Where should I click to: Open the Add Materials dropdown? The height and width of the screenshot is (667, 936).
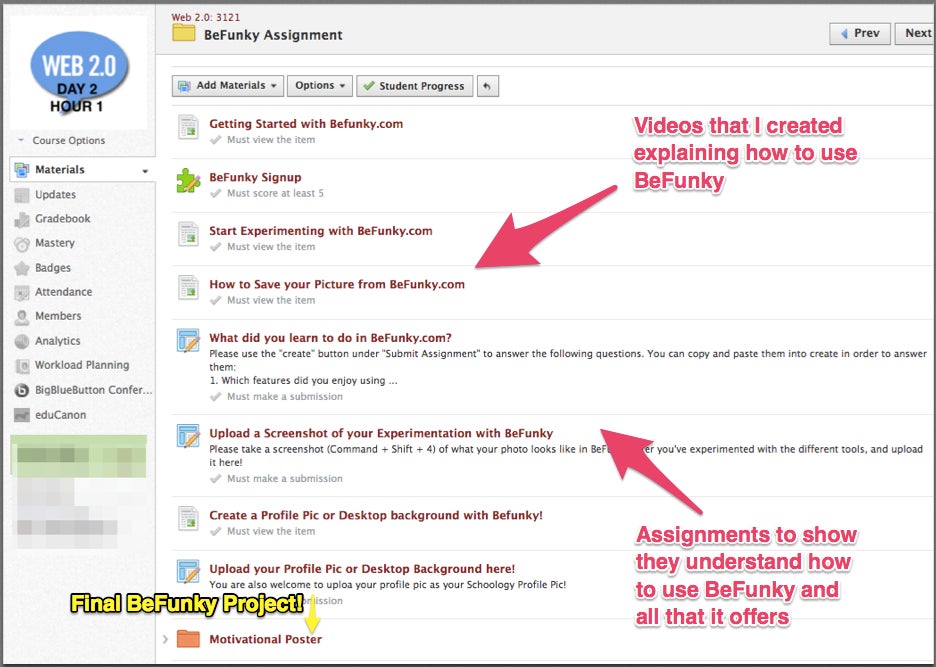(228, 86)
